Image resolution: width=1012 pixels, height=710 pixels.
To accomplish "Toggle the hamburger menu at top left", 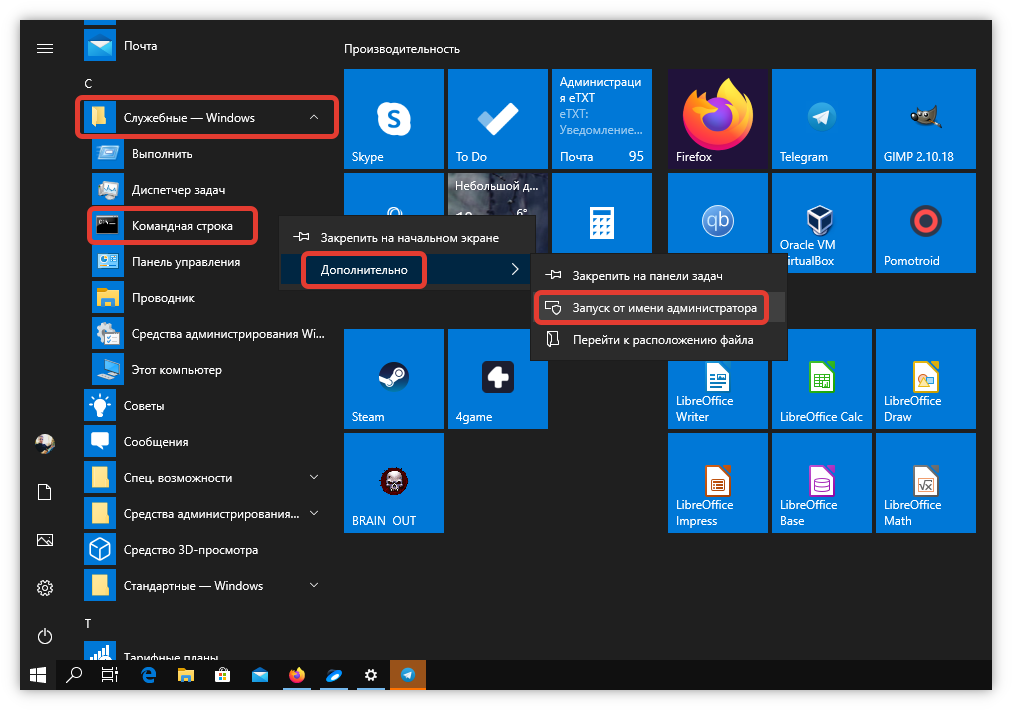I will 44,48.
